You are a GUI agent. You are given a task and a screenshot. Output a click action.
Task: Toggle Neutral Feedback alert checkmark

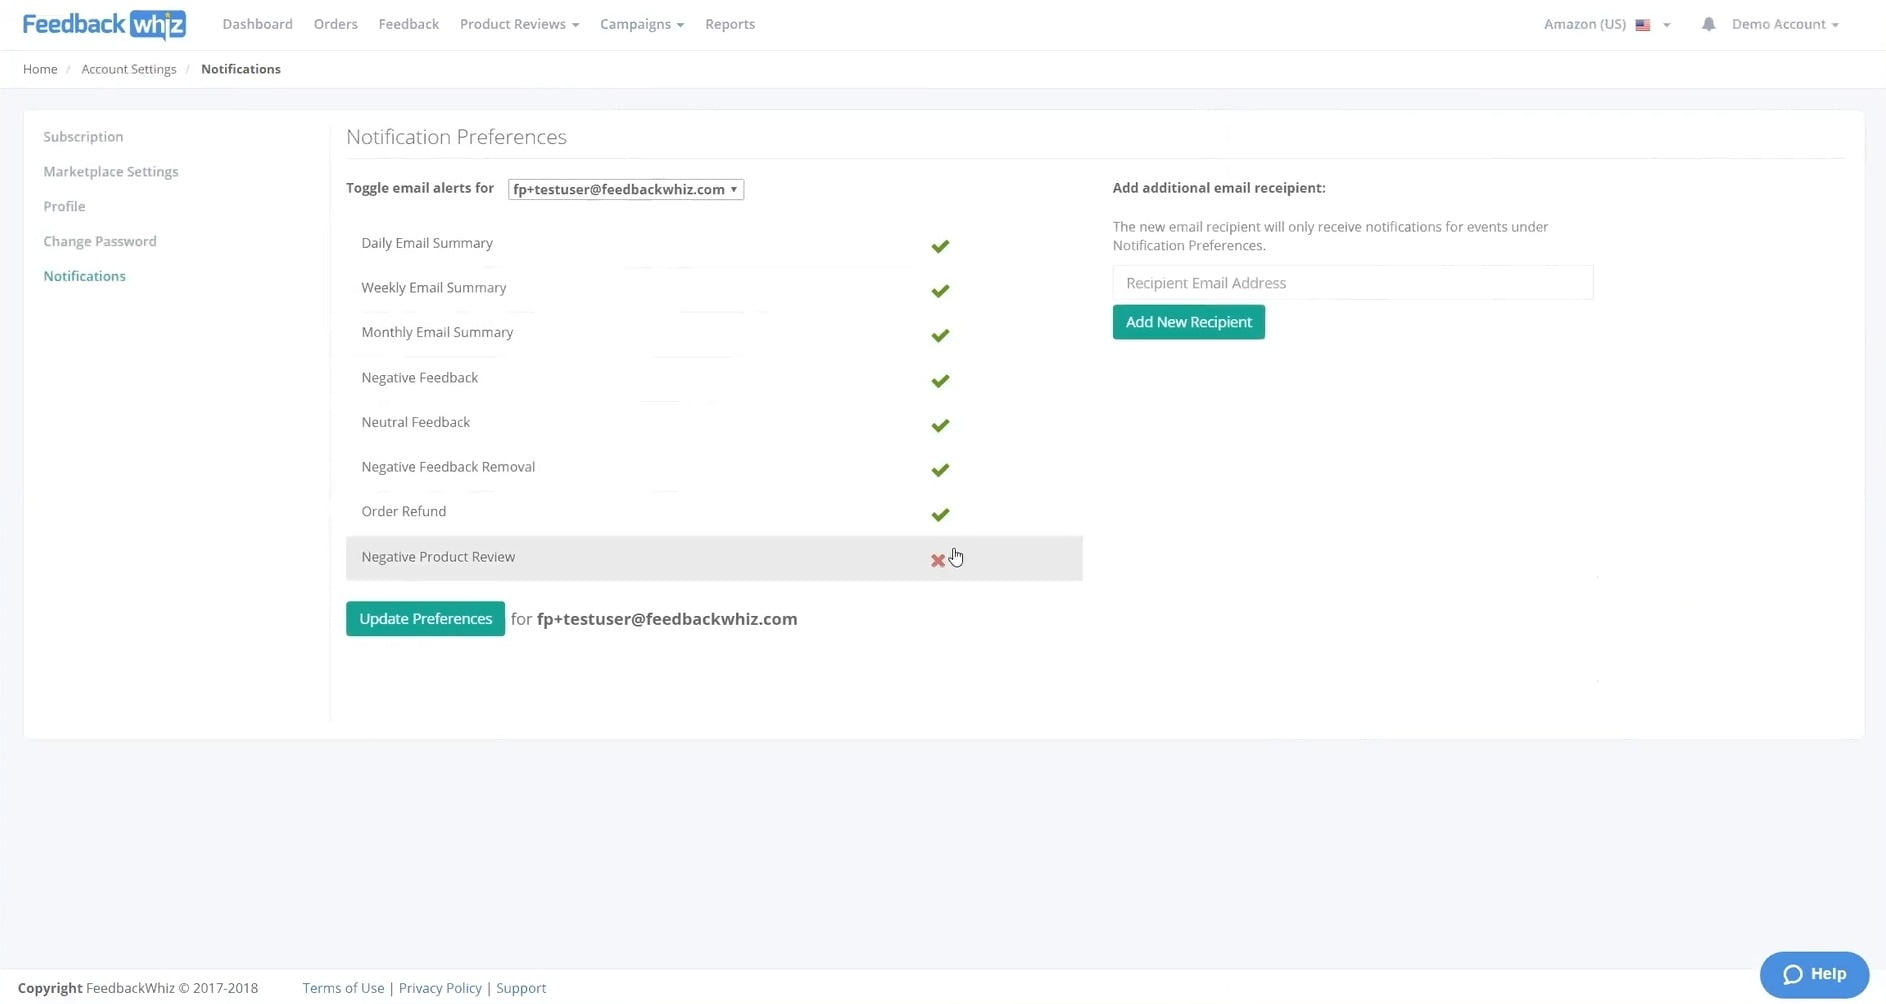click(x=940, y=426)
